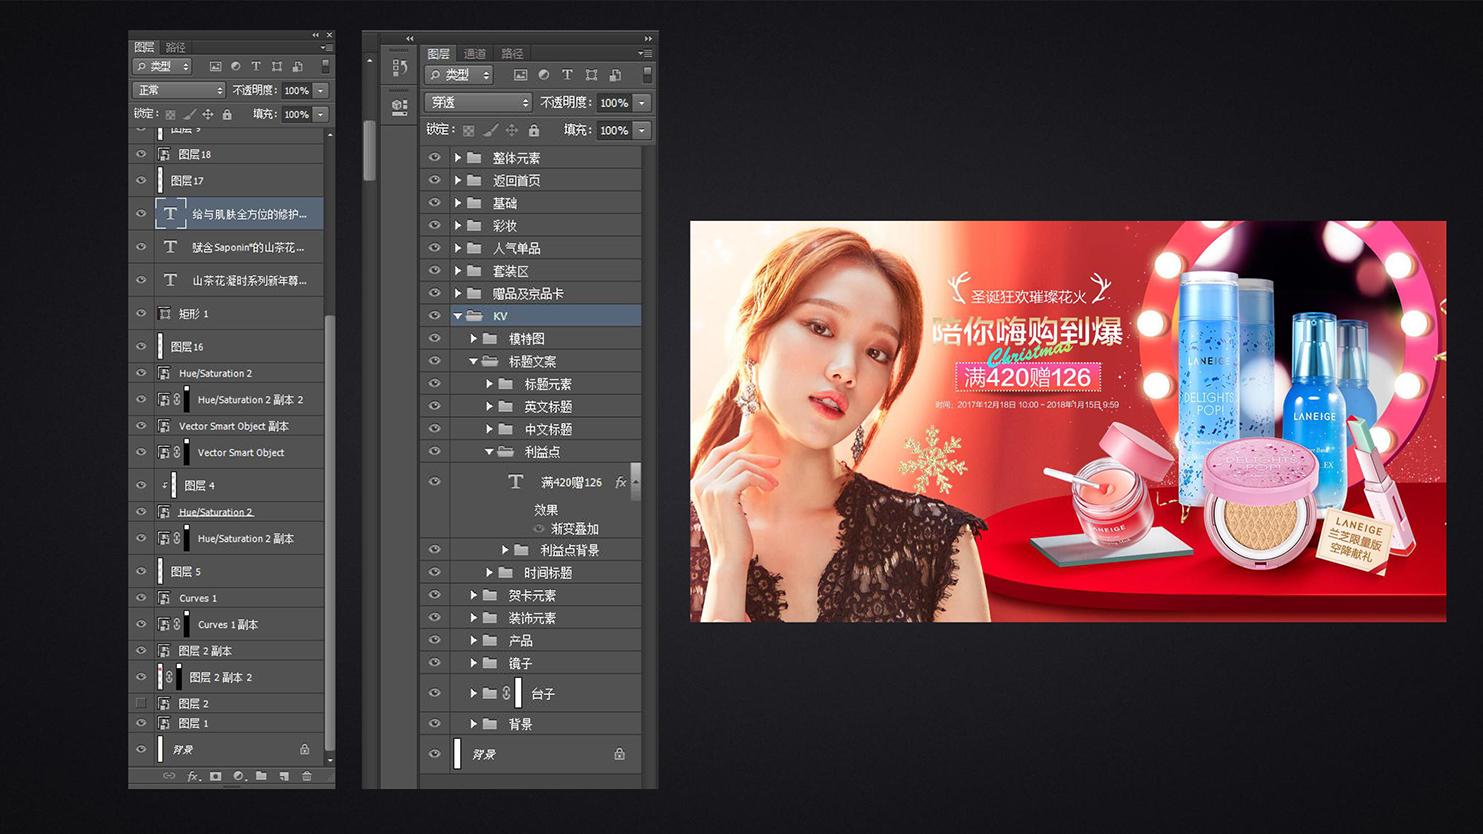This screenshot has width=1483, height=834.
Task: Lock position in left layers panel
Action: tap(208, 115)
